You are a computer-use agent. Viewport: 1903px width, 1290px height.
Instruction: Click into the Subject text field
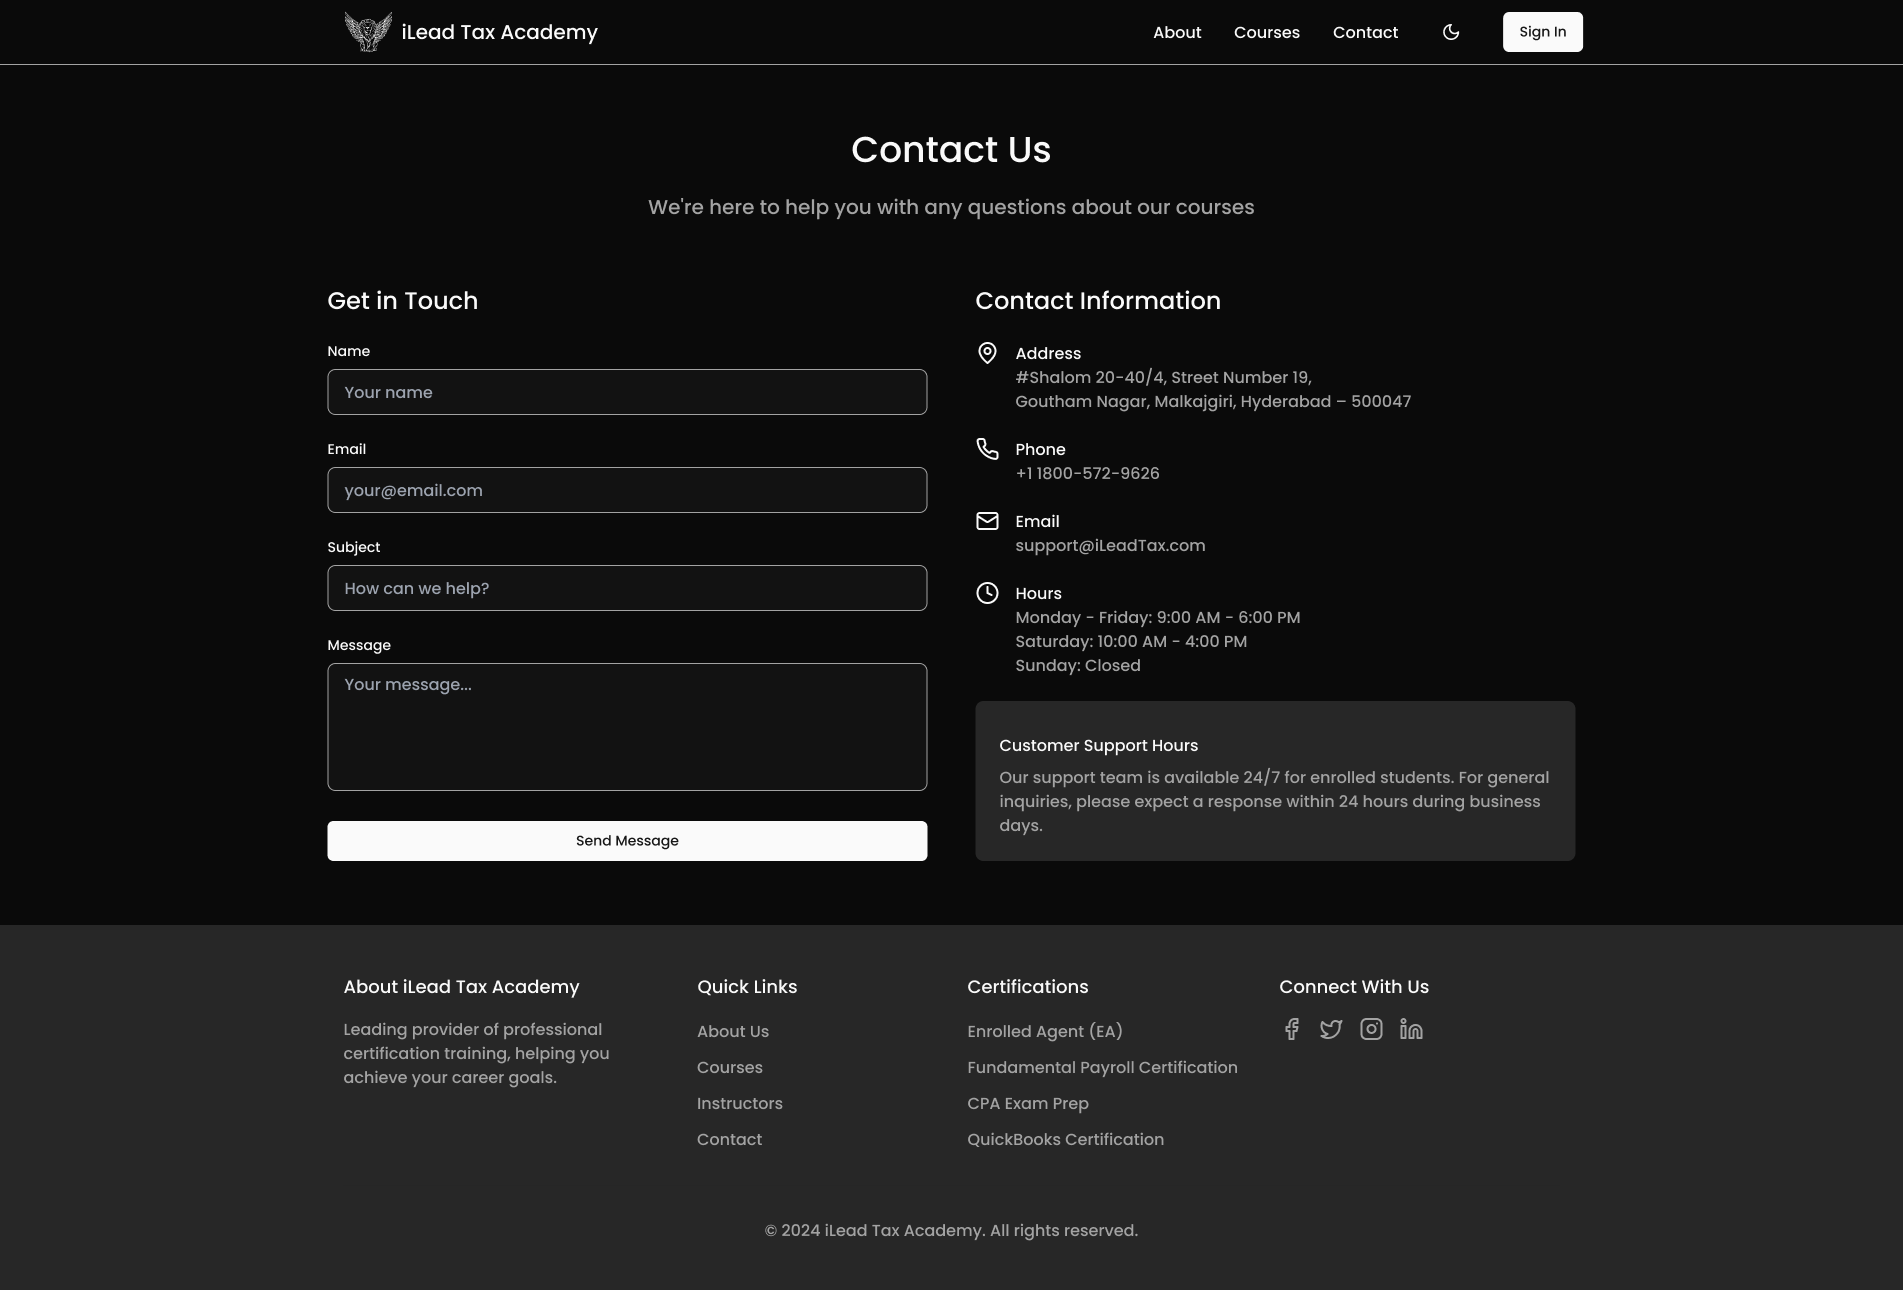click(627, 588)
